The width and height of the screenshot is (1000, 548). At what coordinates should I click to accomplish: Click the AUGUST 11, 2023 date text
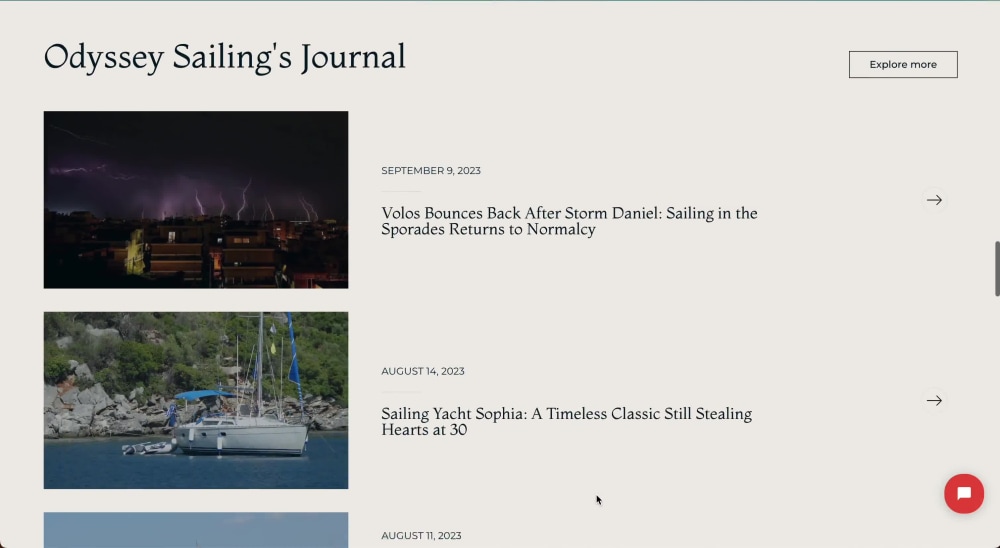421,536
